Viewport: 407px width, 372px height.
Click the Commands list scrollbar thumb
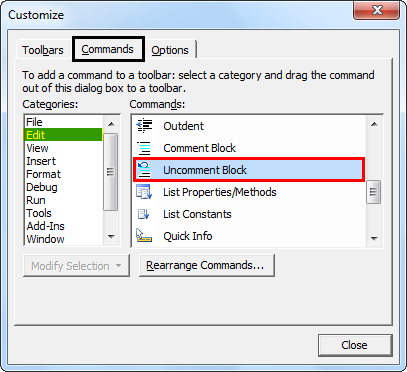(x=373, y=192)
